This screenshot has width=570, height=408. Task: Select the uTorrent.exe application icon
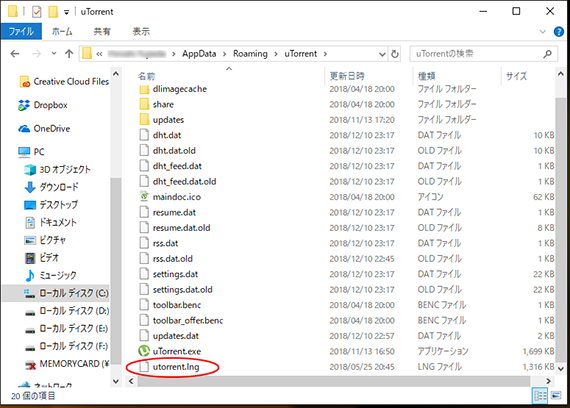pyautogui.click(x=144, y=351)
